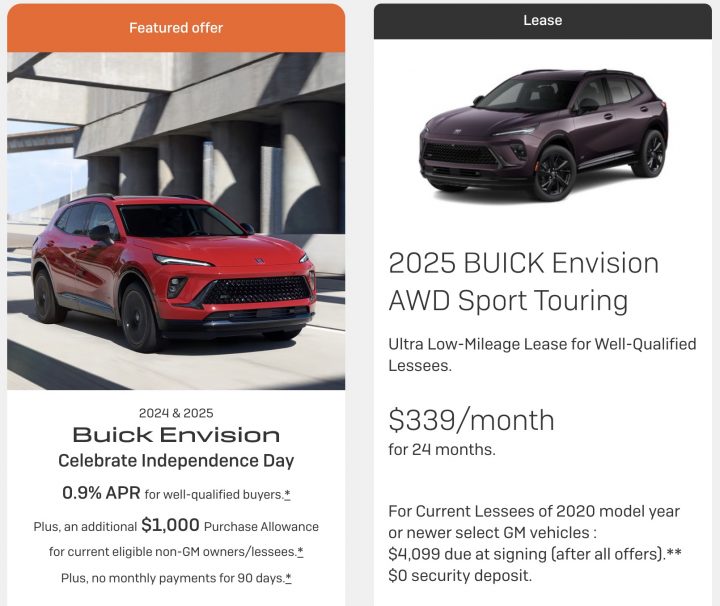Click the Celebrate Independence Day subtitle
This screenshot has width=720, height=606.
pos(176,460)
